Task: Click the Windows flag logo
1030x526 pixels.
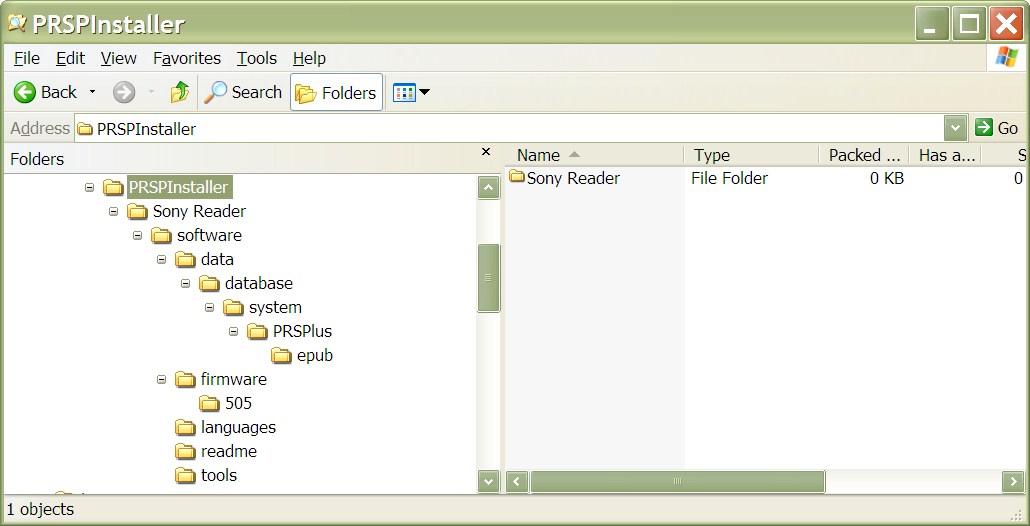Action: point(1006,57)
